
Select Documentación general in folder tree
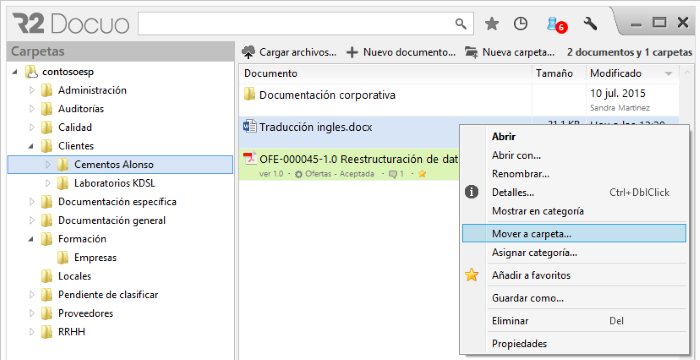pos(112,221)
